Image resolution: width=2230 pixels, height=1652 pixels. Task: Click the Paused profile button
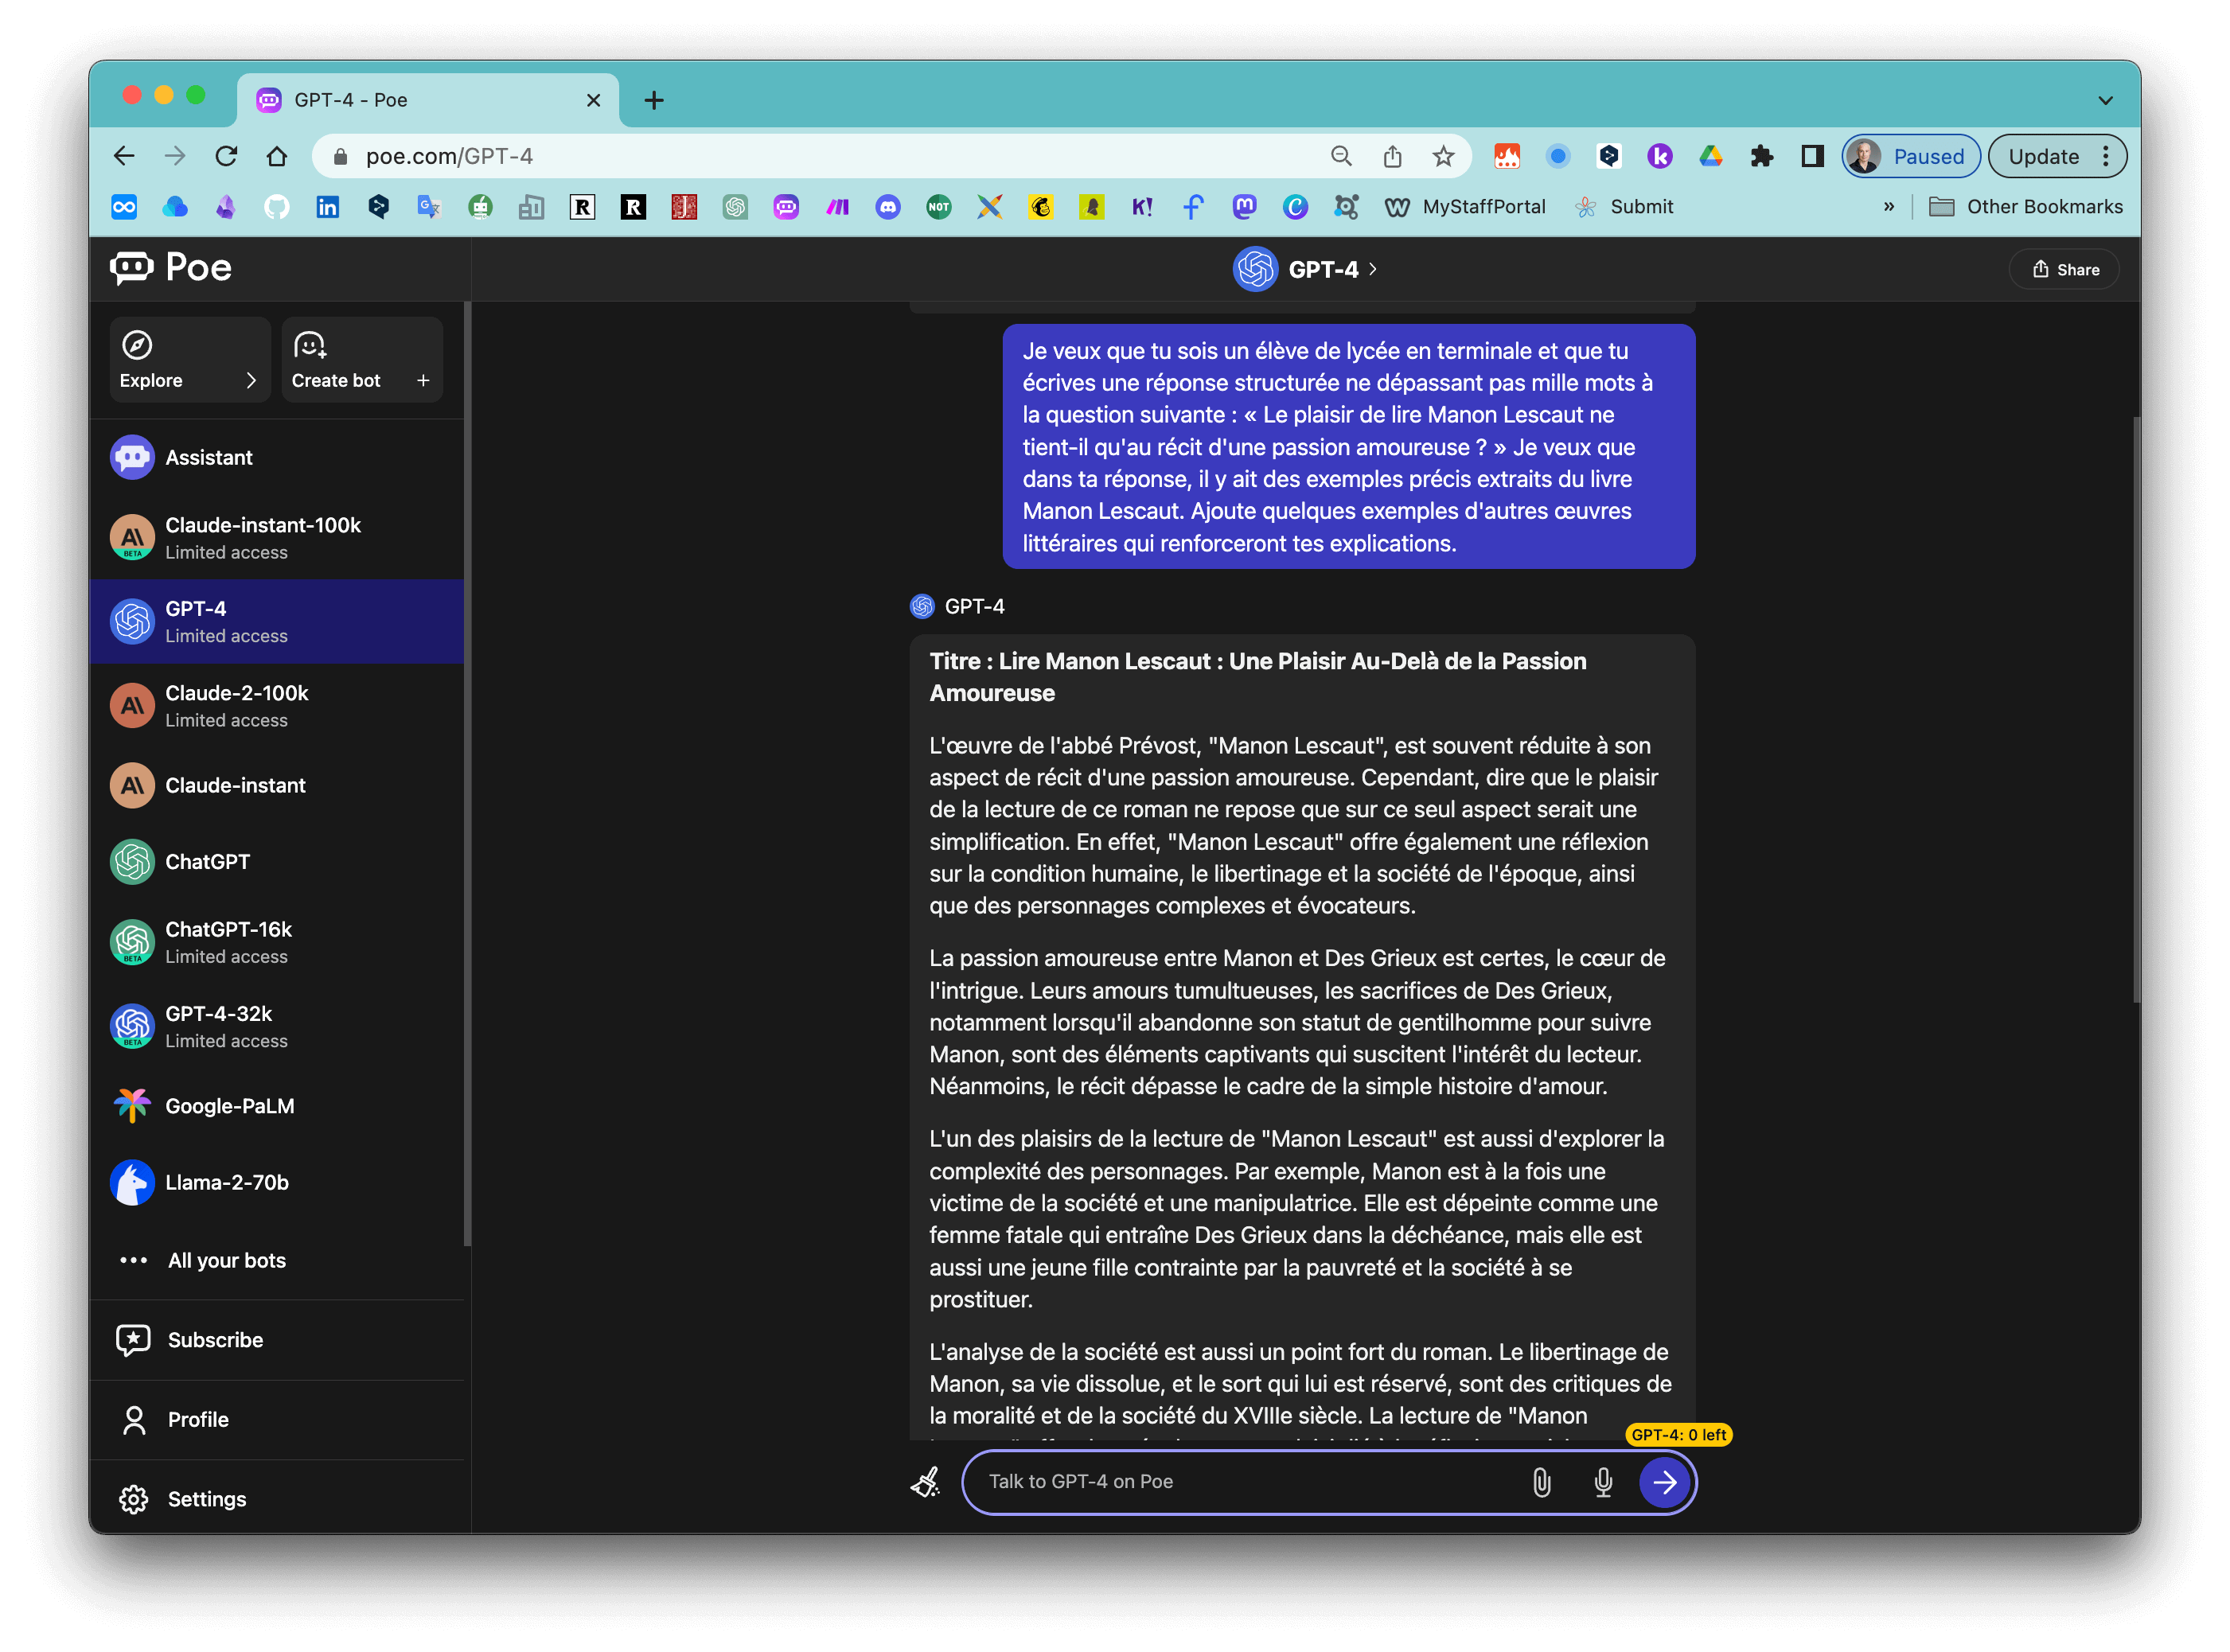[1912, 156]
